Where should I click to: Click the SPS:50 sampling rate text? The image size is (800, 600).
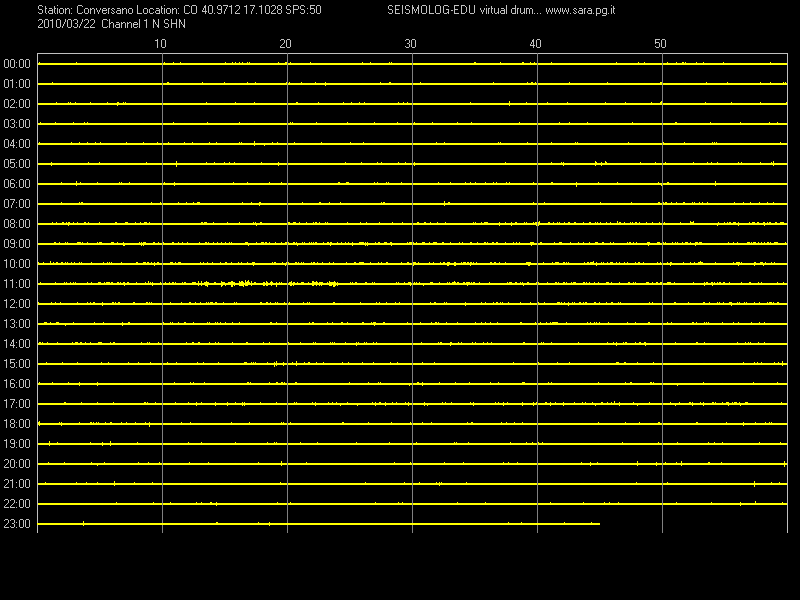click(304, 10)
